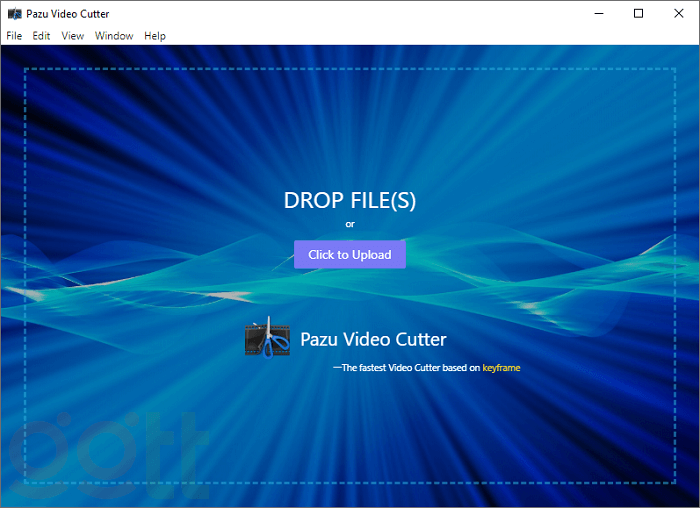Screen dimensions: 700x508
Task: Click the window title text in title bar
Action: 68,14
